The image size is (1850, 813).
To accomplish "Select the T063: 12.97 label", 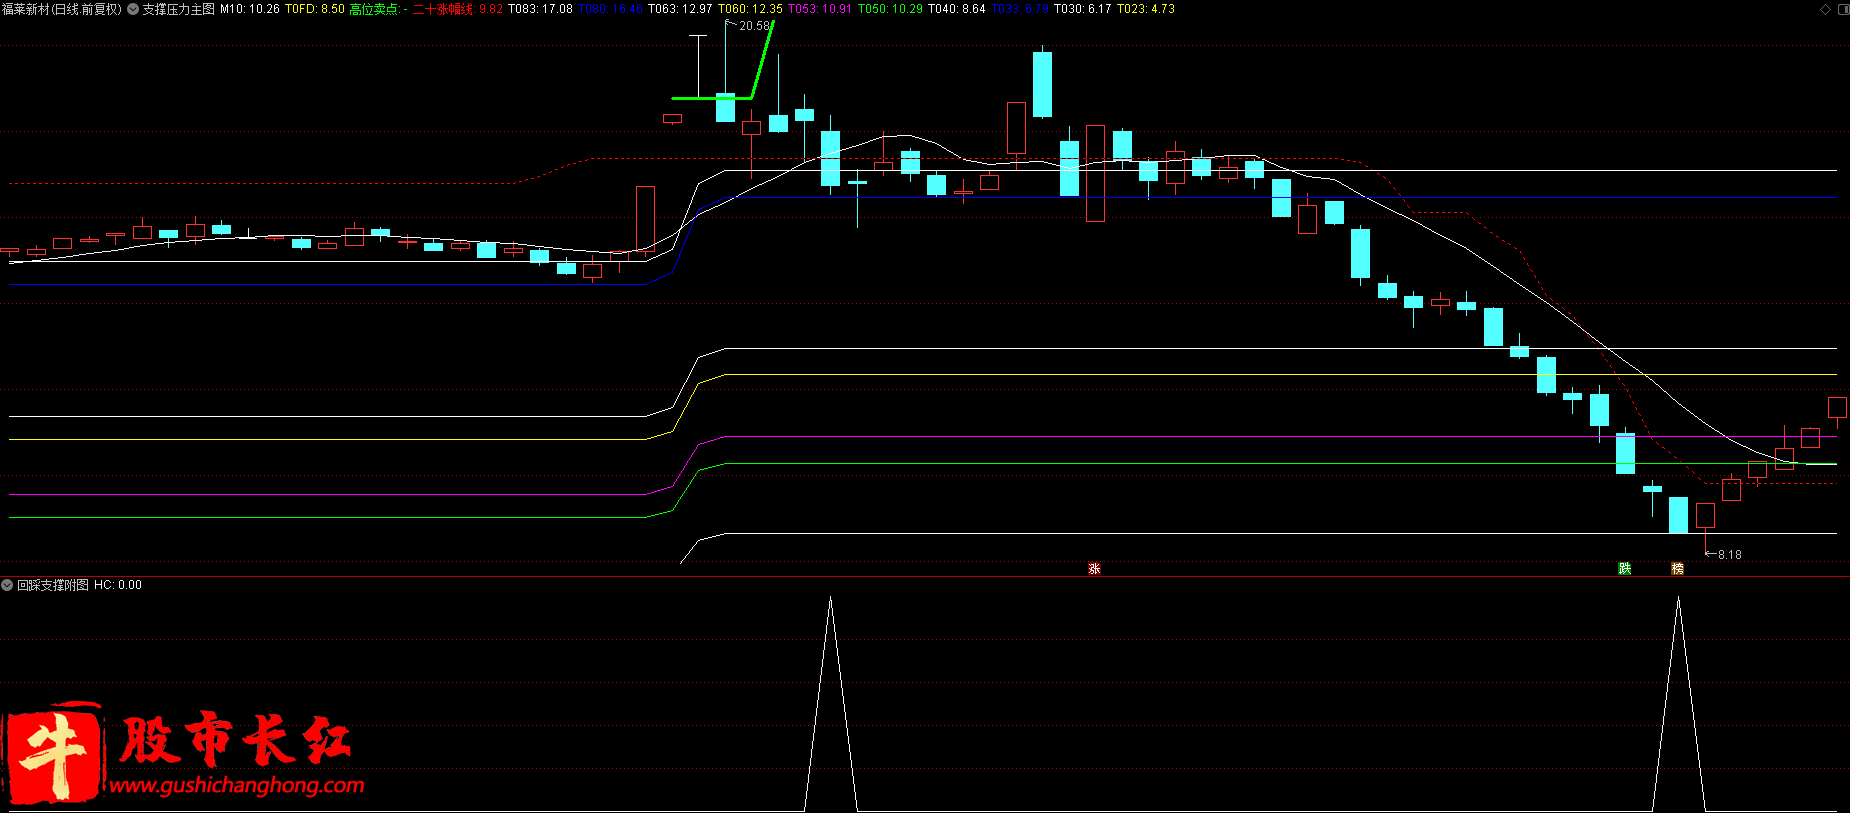I will click(x=680, y=9).
